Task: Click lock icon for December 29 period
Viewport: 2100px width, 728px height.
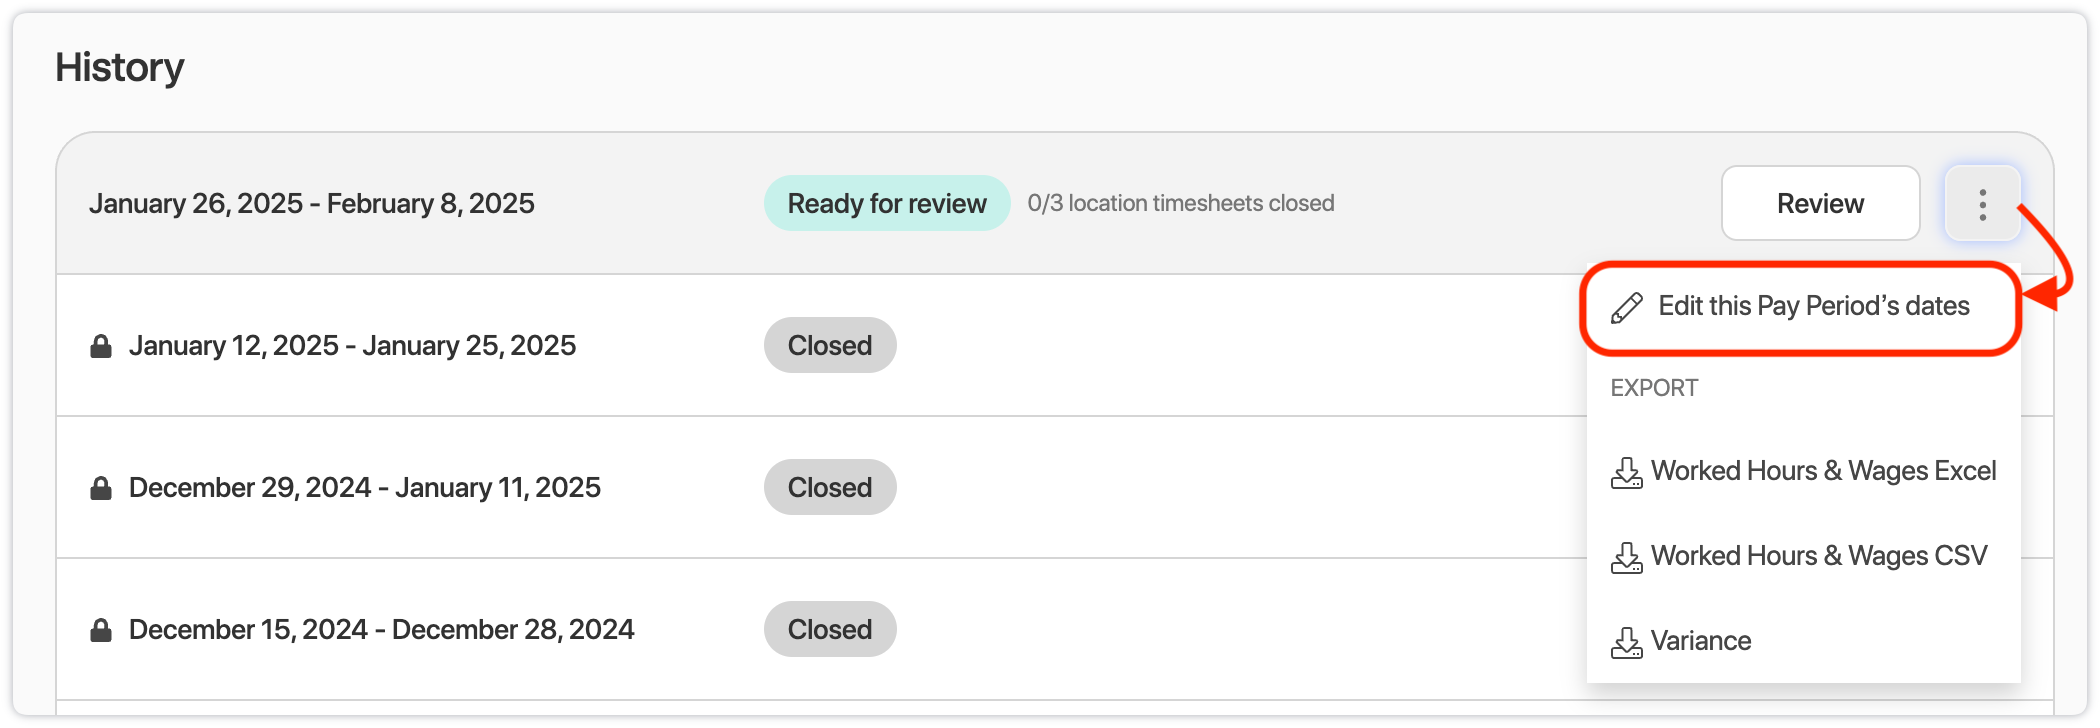Action: (x=101, y=488)
